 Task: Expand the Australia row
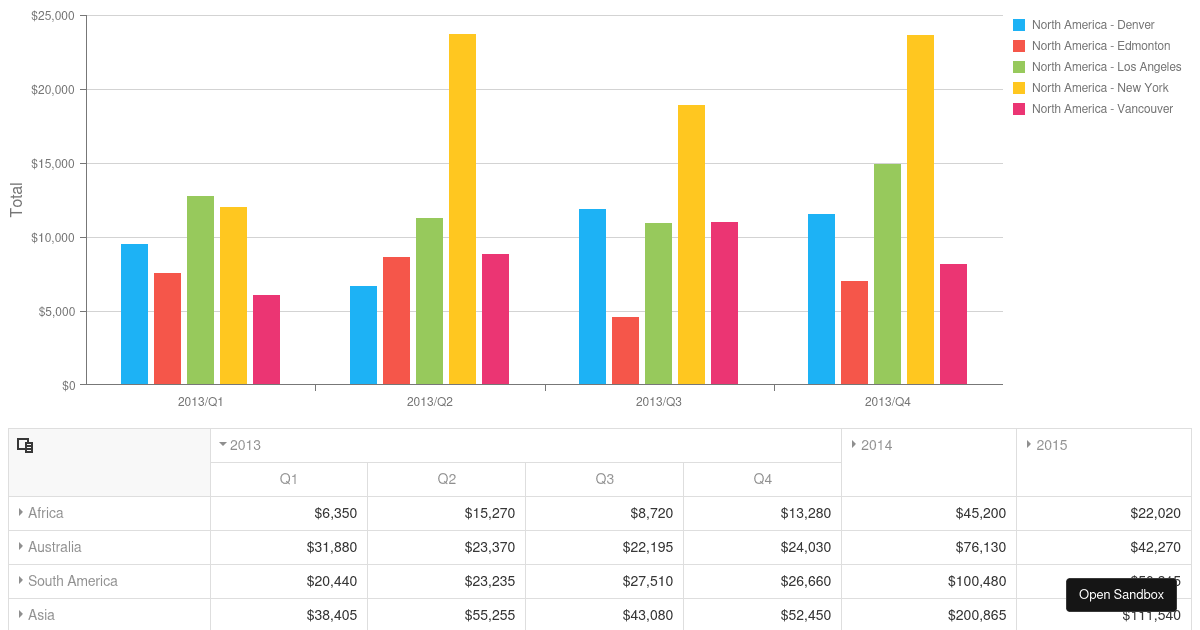[21, 546]
